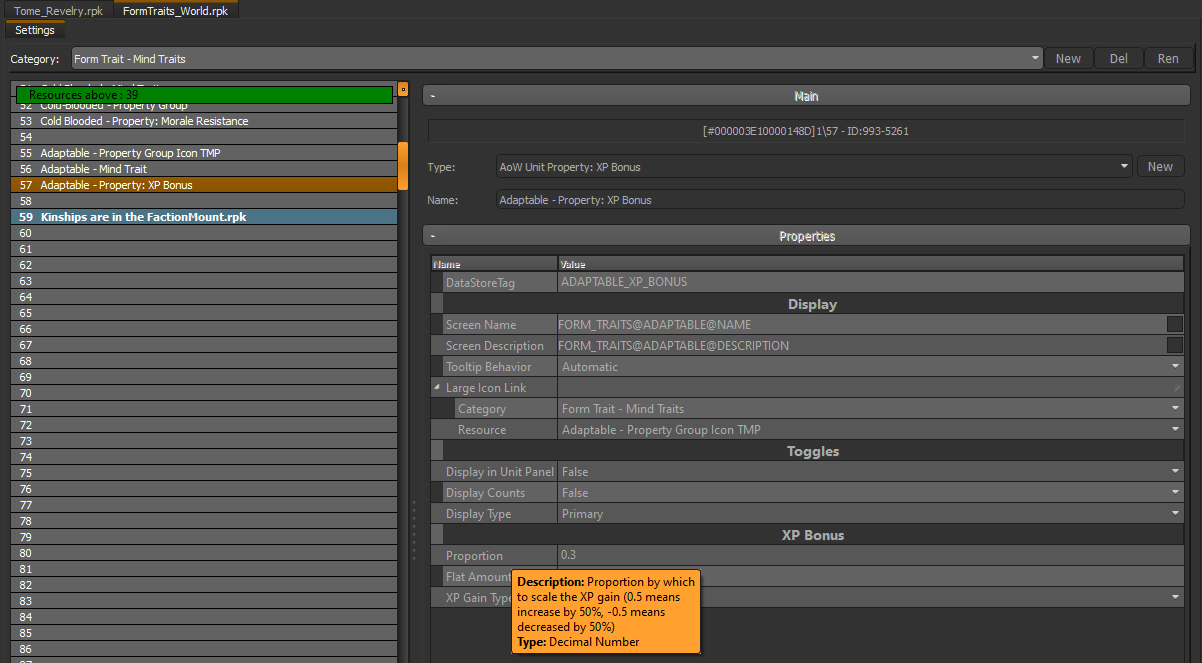Open the Type dropdown for unit property
Image resolution: width=1202 pixels, height=663 pixels.
coord(1125,167)
